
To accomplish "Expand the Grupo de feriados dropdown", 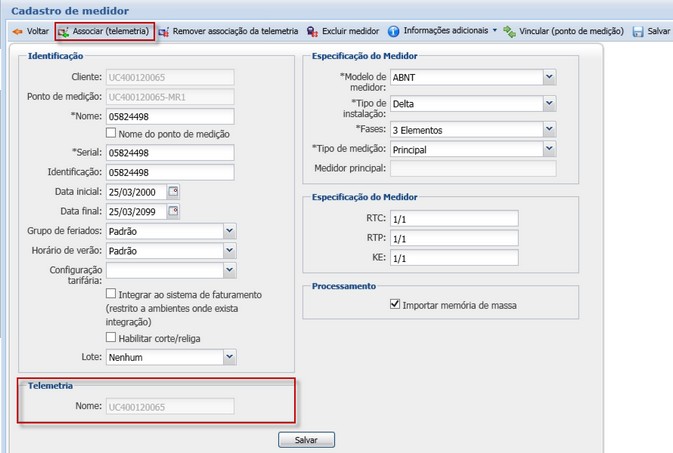I will (x=229, y=231).
